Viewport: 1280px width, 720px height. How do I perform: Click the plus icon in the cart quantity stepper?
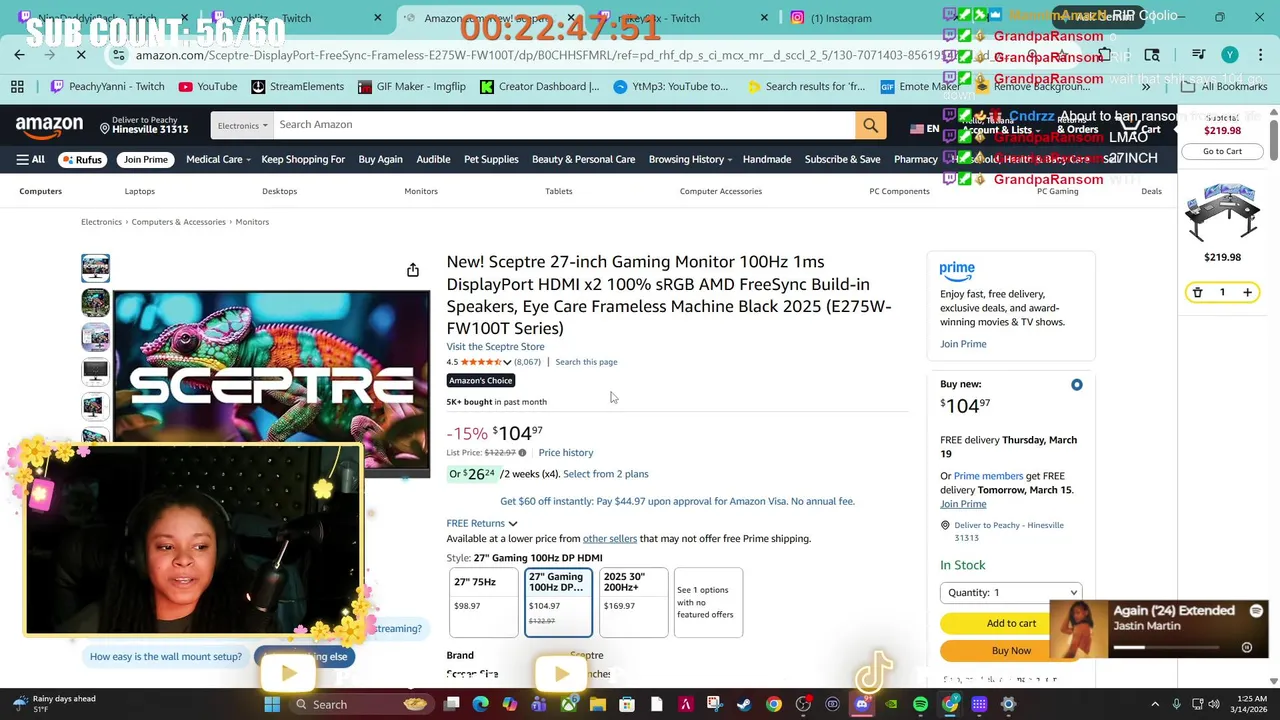tap(1247, 292)
